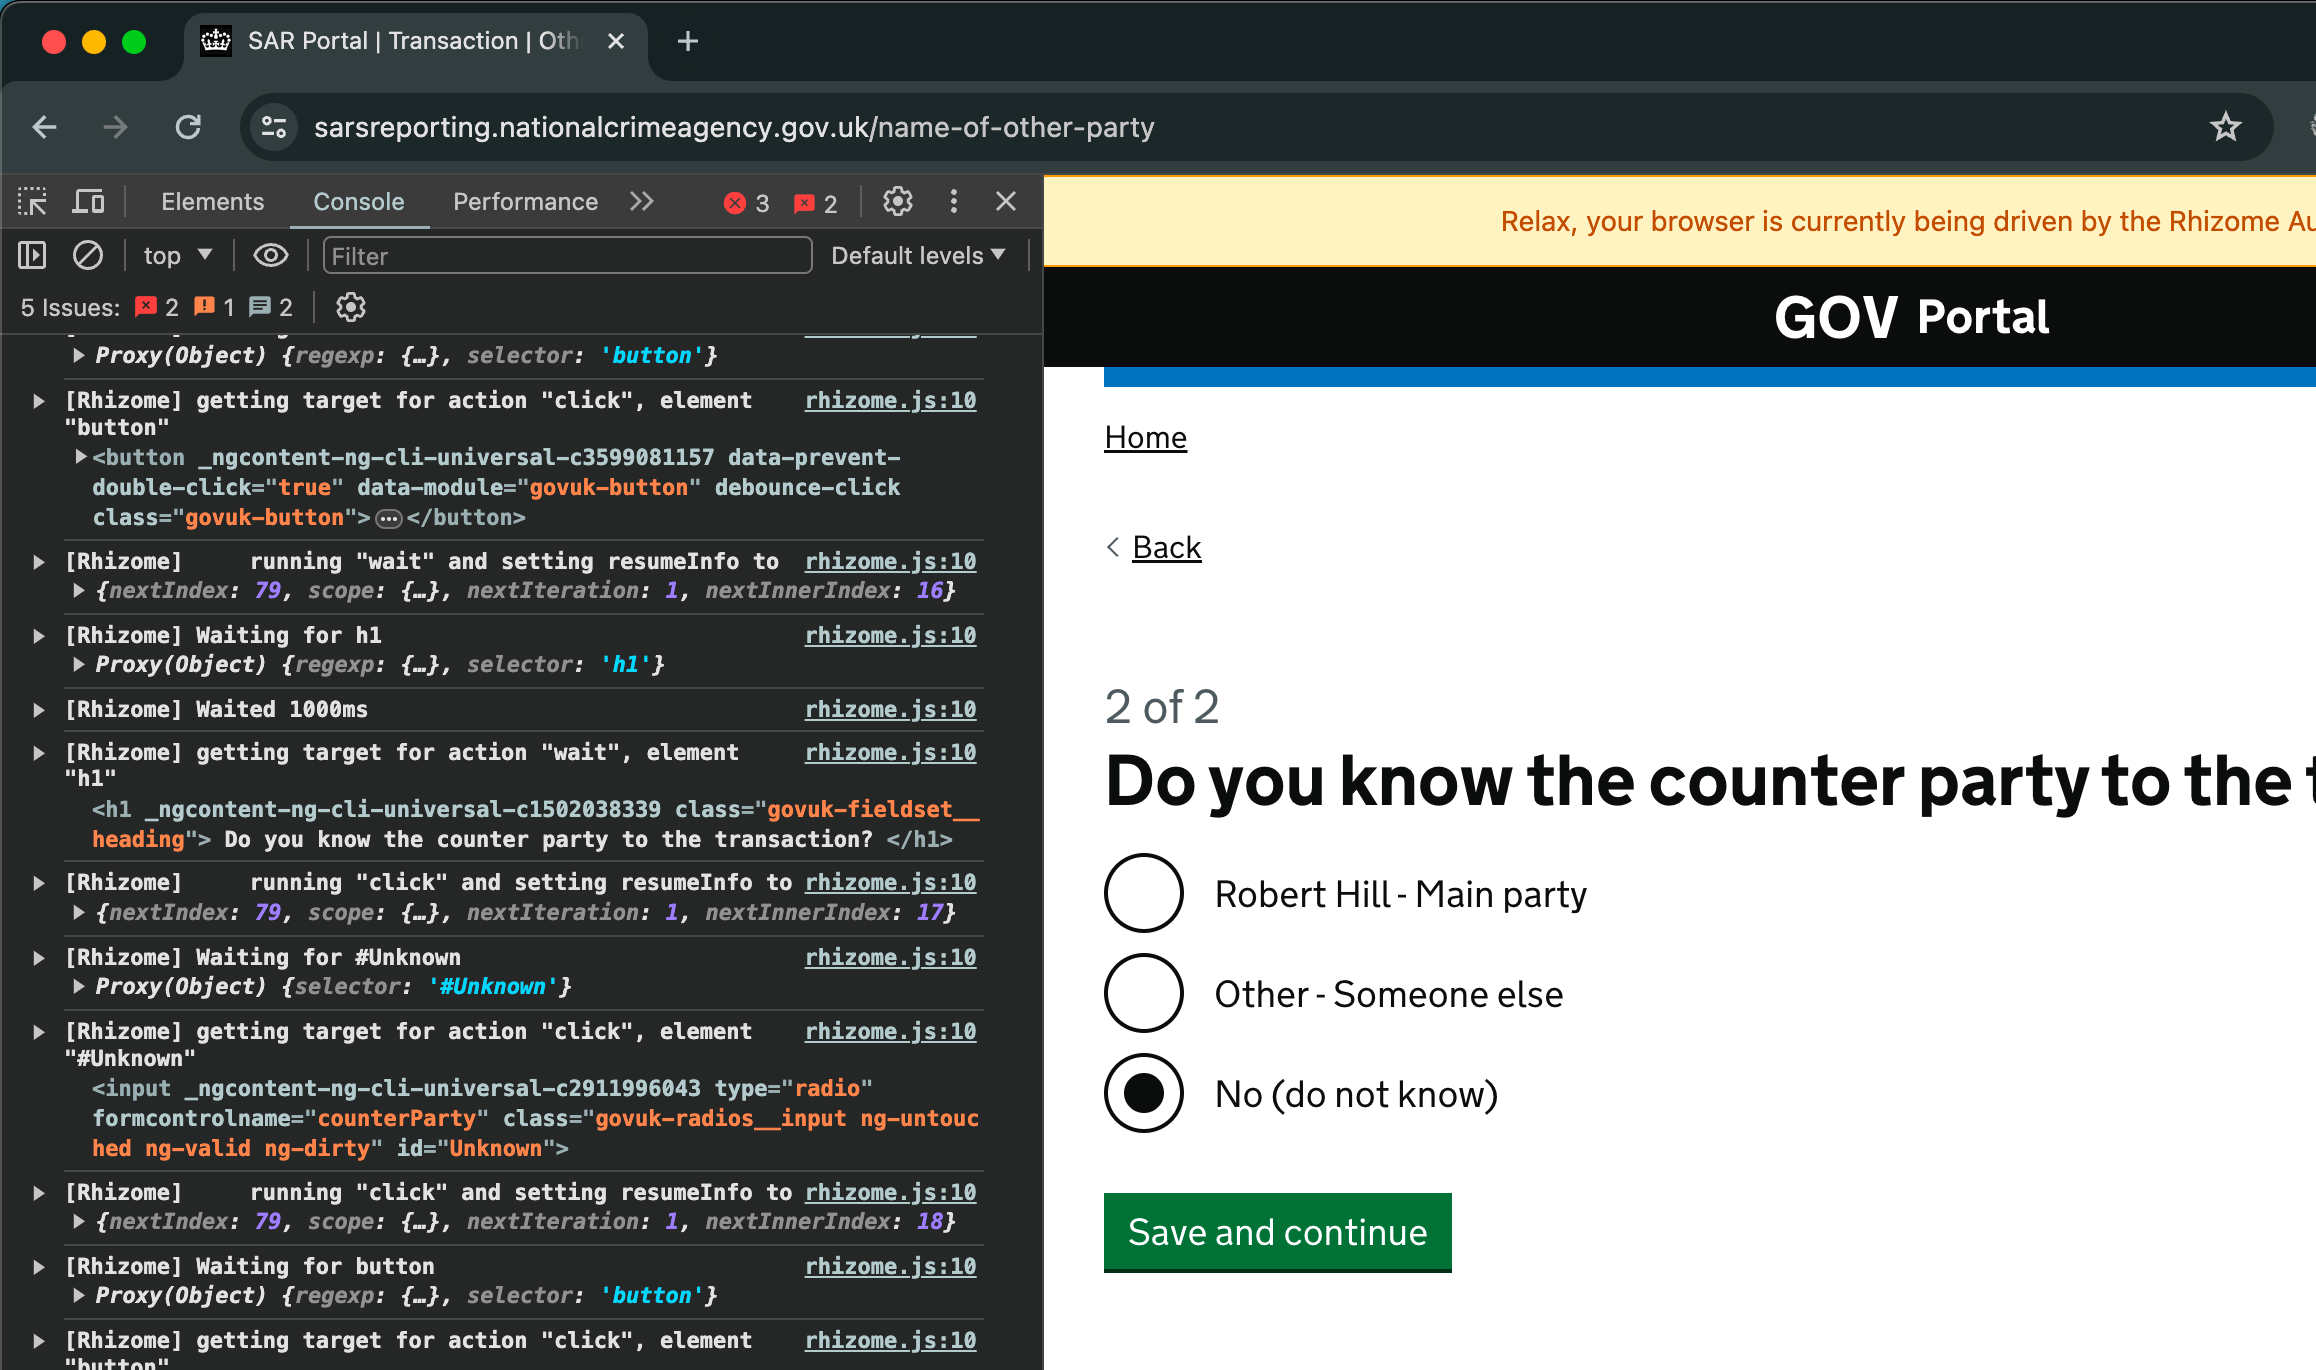Open the Default levels dropdown

(x=917, y=256)
